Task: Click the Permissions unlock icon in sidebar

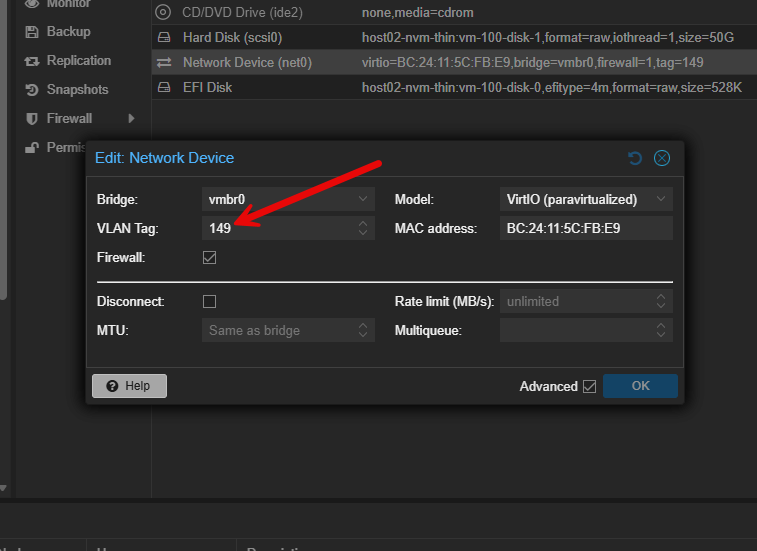Action: pyautogui.click(x=32, y=147)
